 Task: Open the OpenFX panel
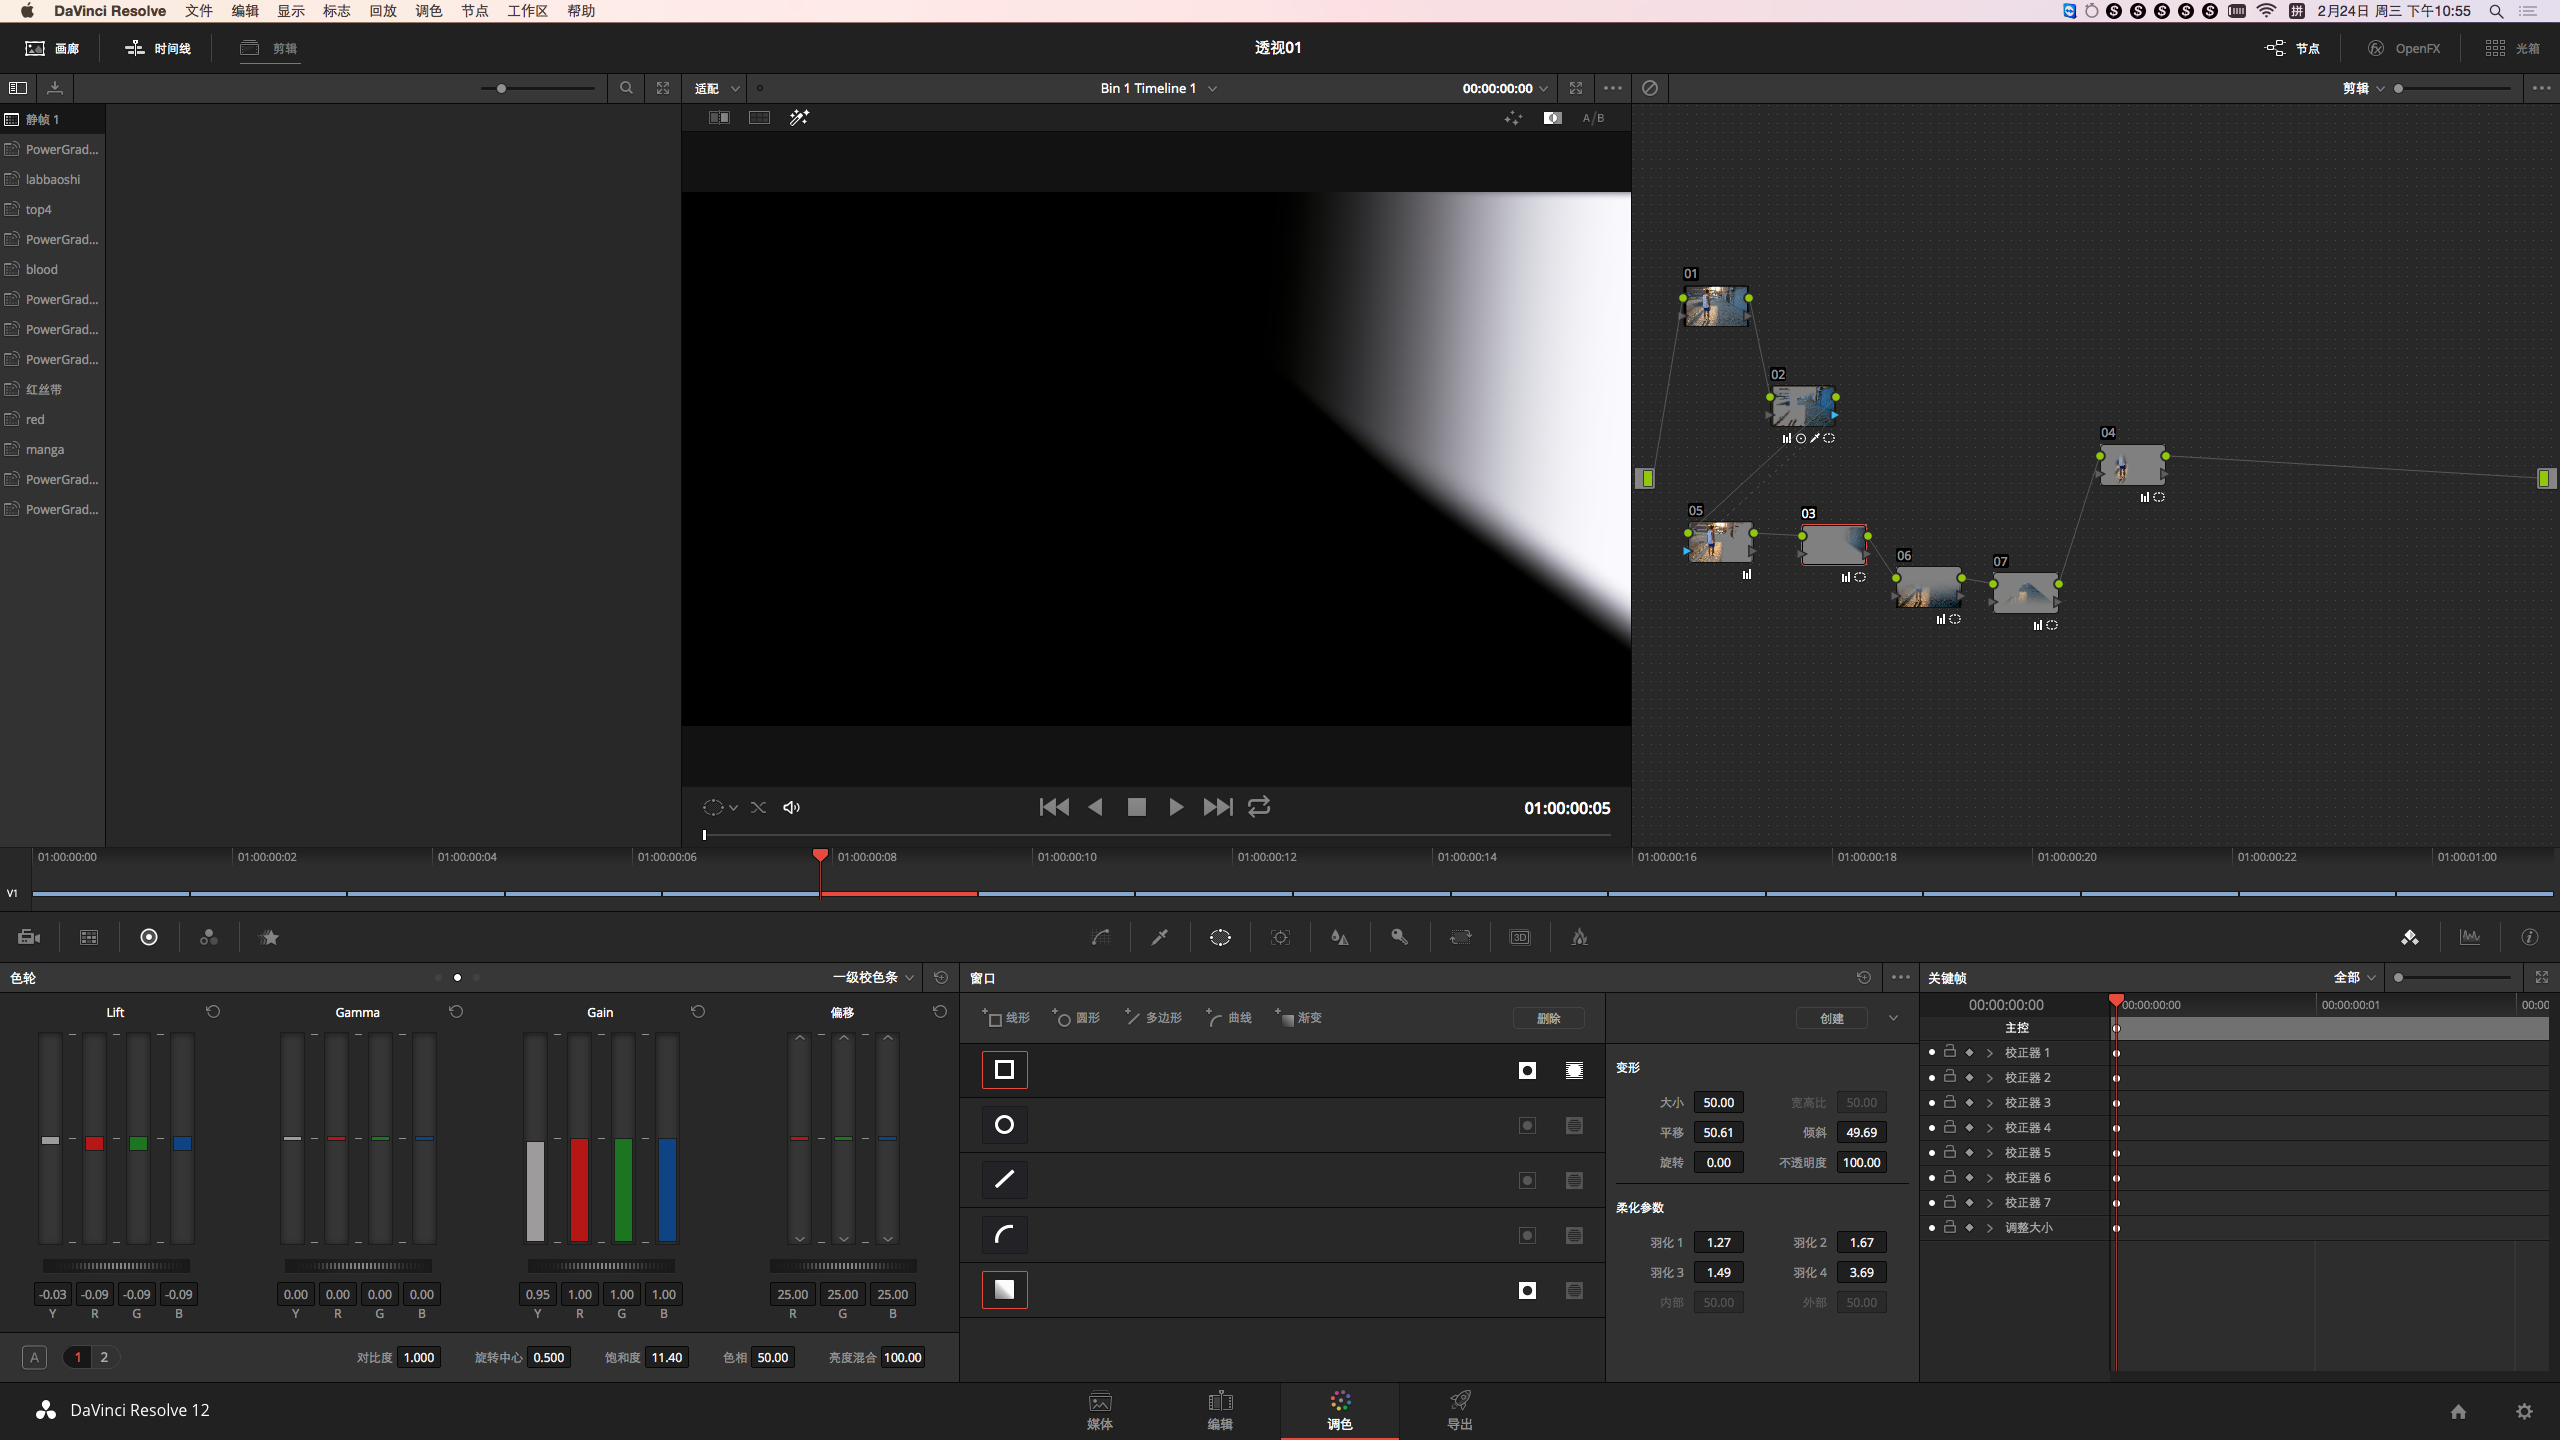(x=2404, y=48)
